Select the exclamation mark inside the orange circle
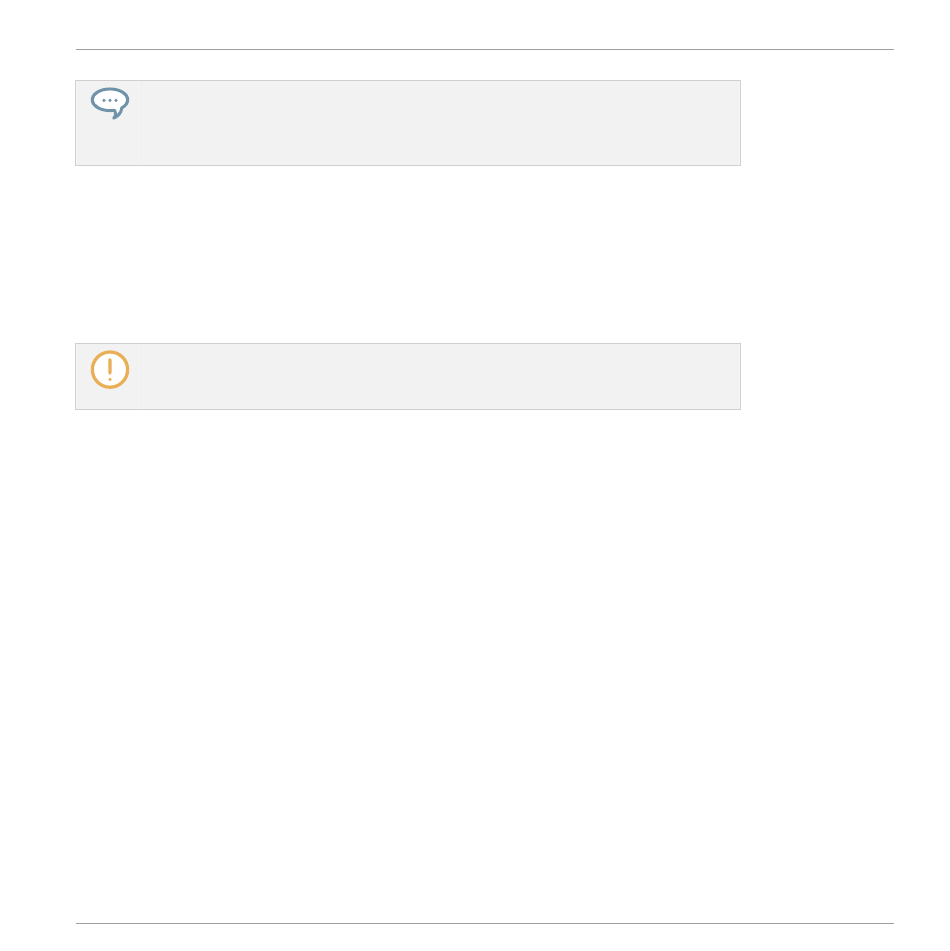The width and height of the screenshot is (950, 951). click(x=110, y=369)
